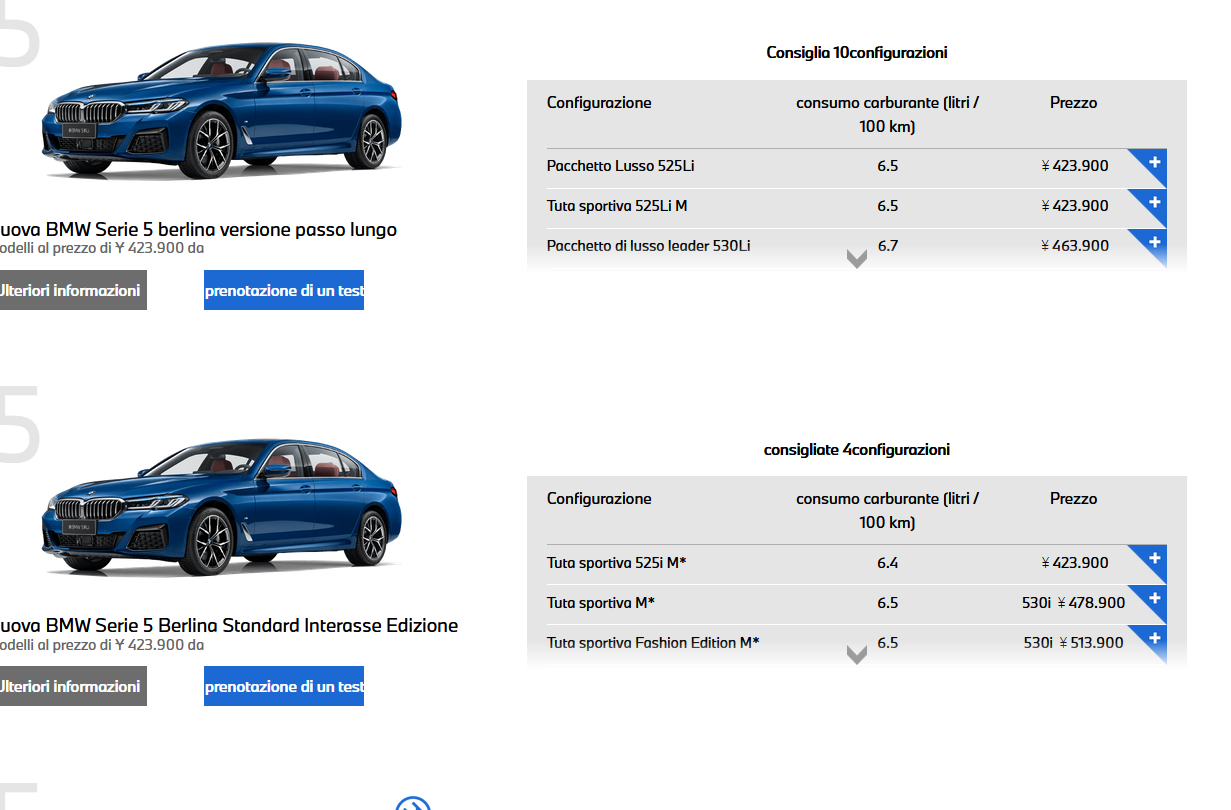This screenshot has height=810, width=1231.
Task: Select the Pacchetto Lusso 525Li configuration name
Action: tap(620, 166)
